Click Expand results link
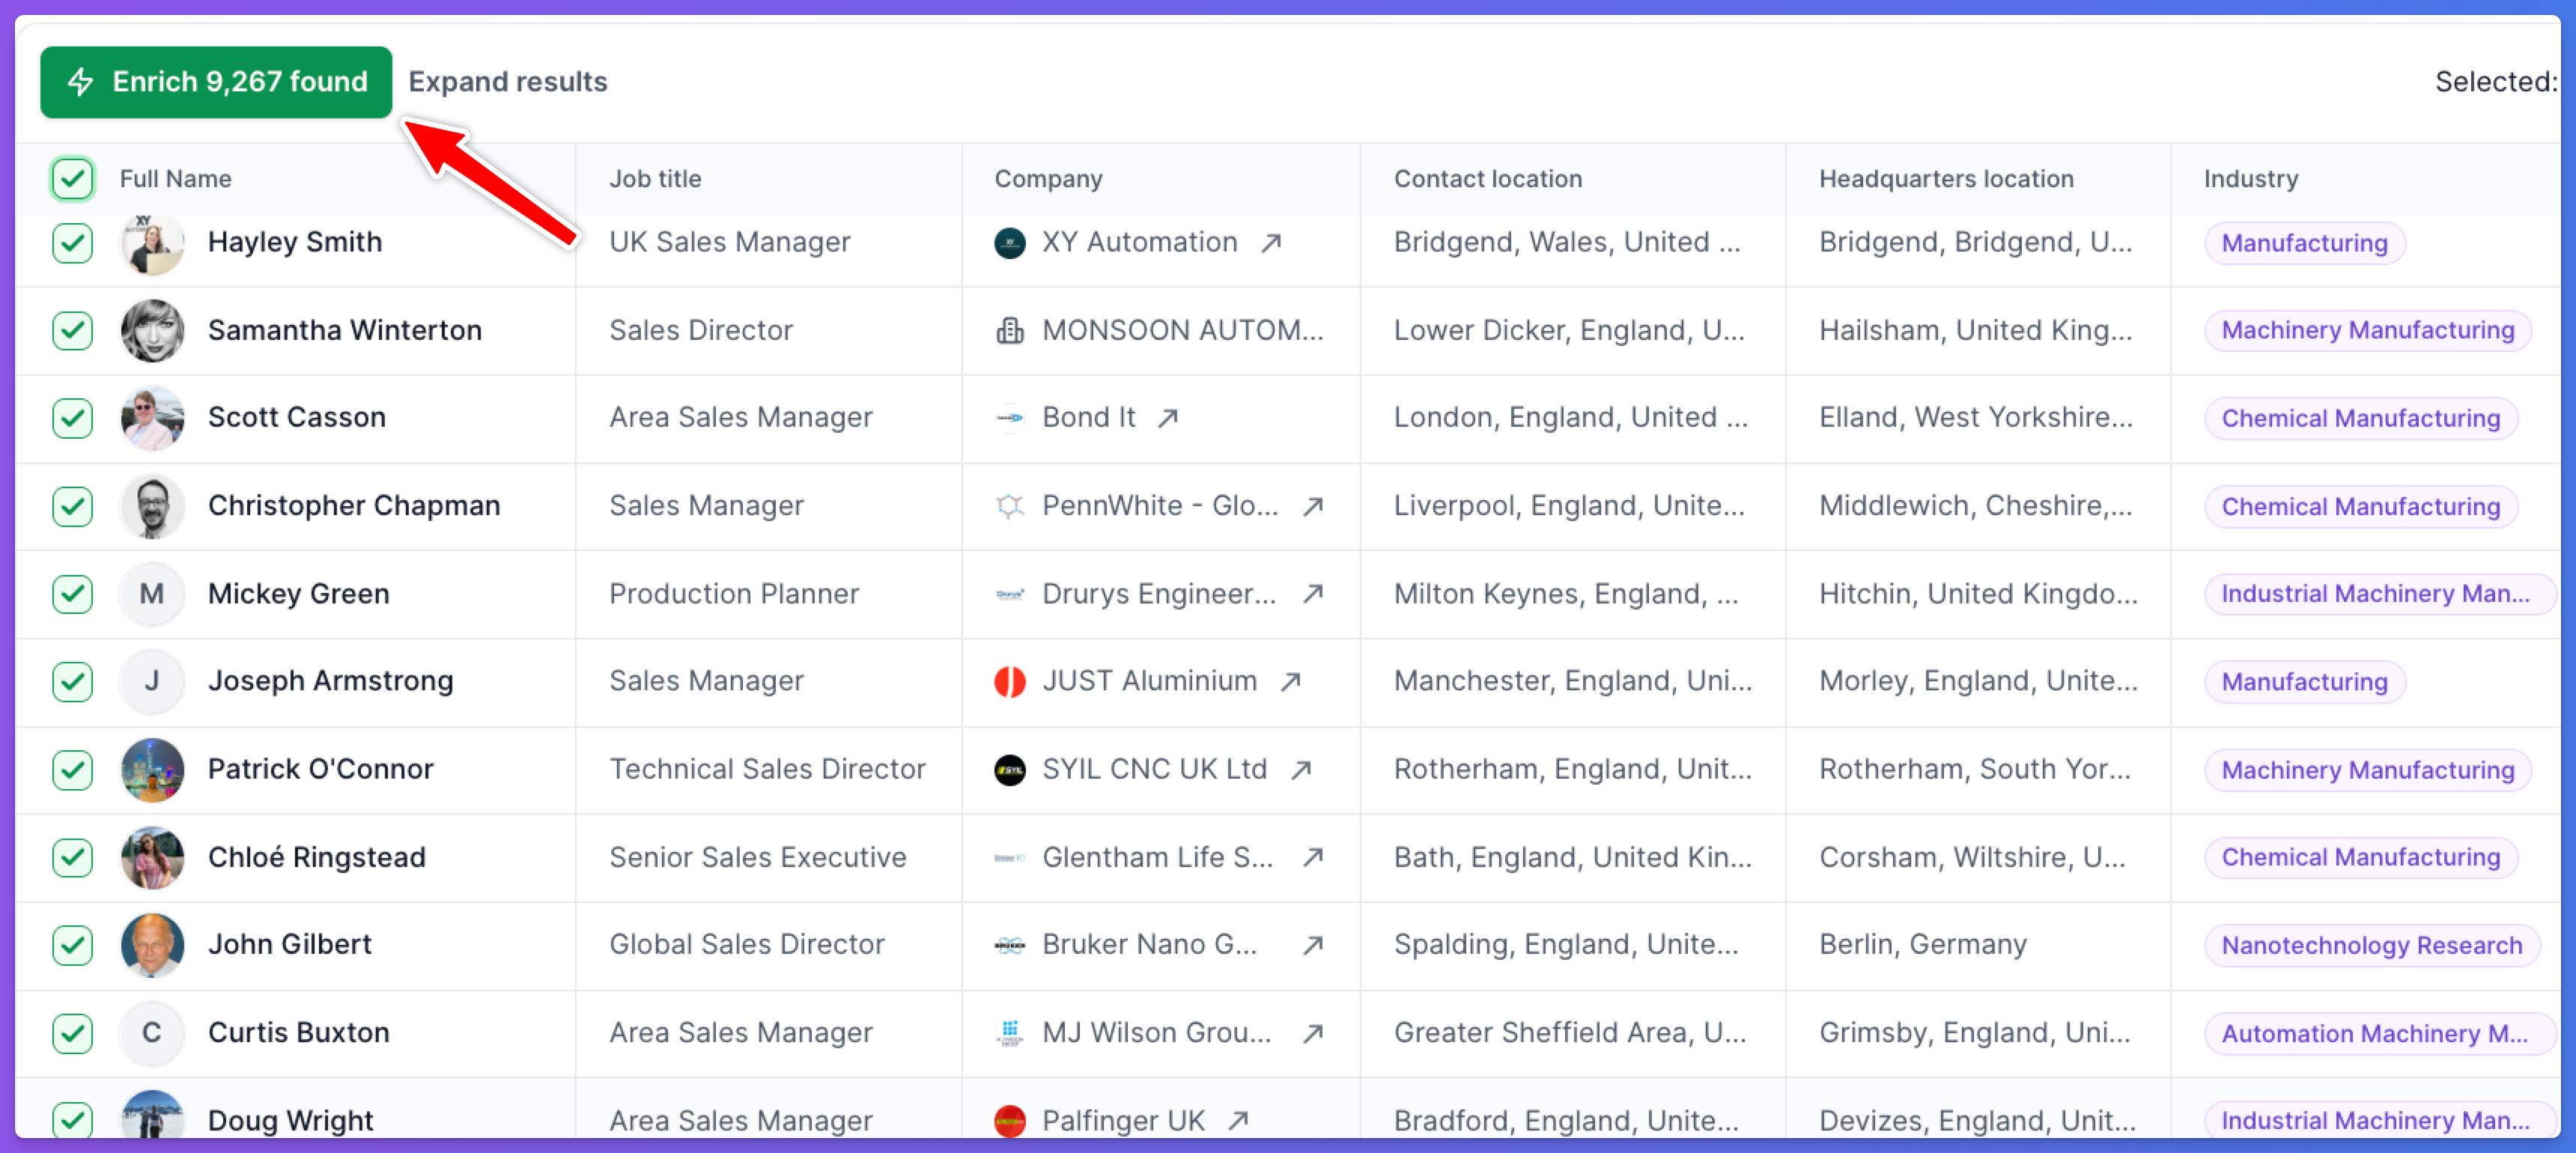Image resolution: width=2576 pixels, height=1153 pixels. (508, 82)
